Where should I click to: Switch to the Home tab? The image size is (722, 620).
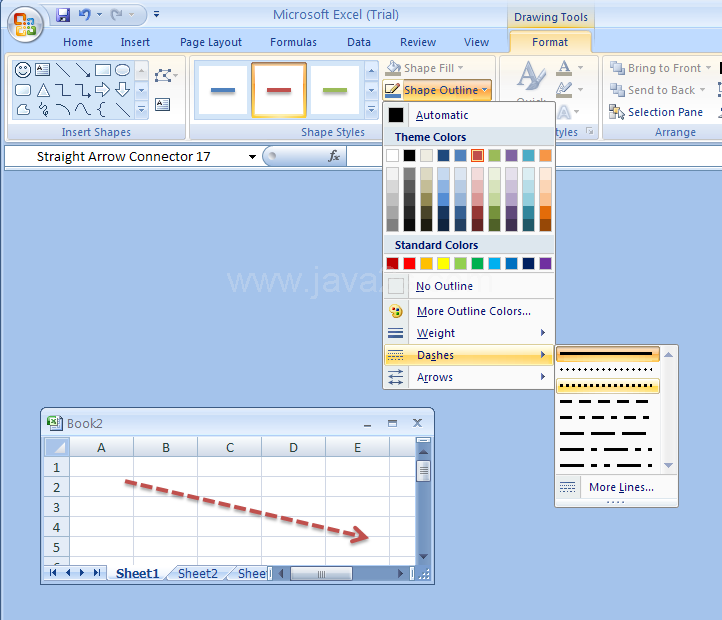(78, 42)
